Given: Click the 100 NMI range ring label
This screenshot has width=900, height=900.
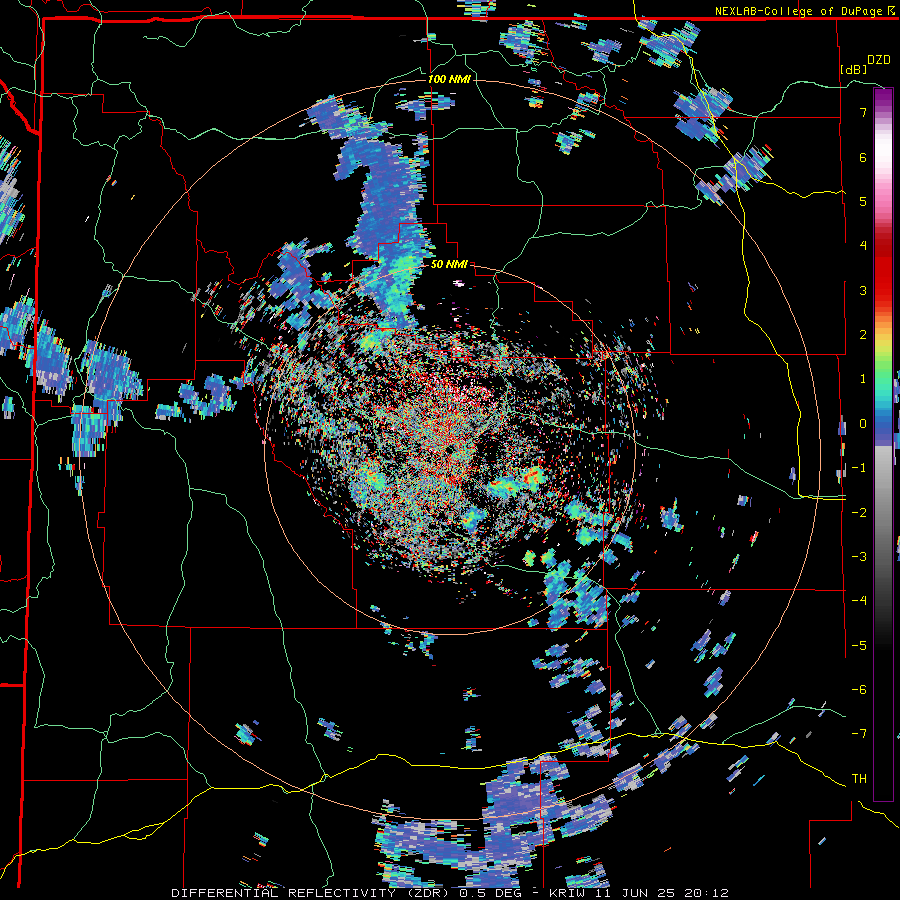Looking at the screenshot, I should pos(449,79).
